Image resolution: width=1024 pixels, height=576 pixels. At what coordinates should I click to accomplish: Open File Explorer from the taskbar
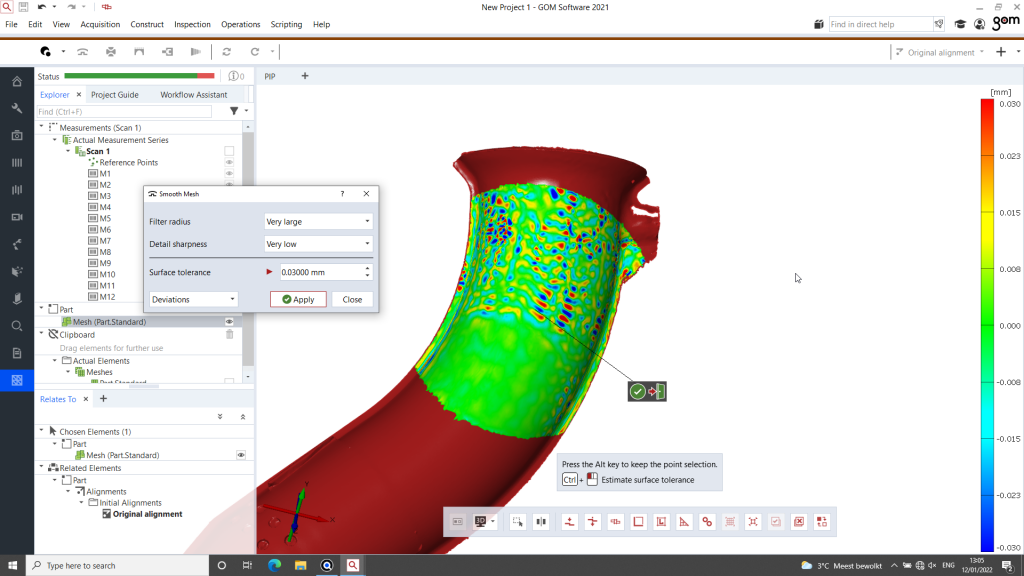(300, 566)
